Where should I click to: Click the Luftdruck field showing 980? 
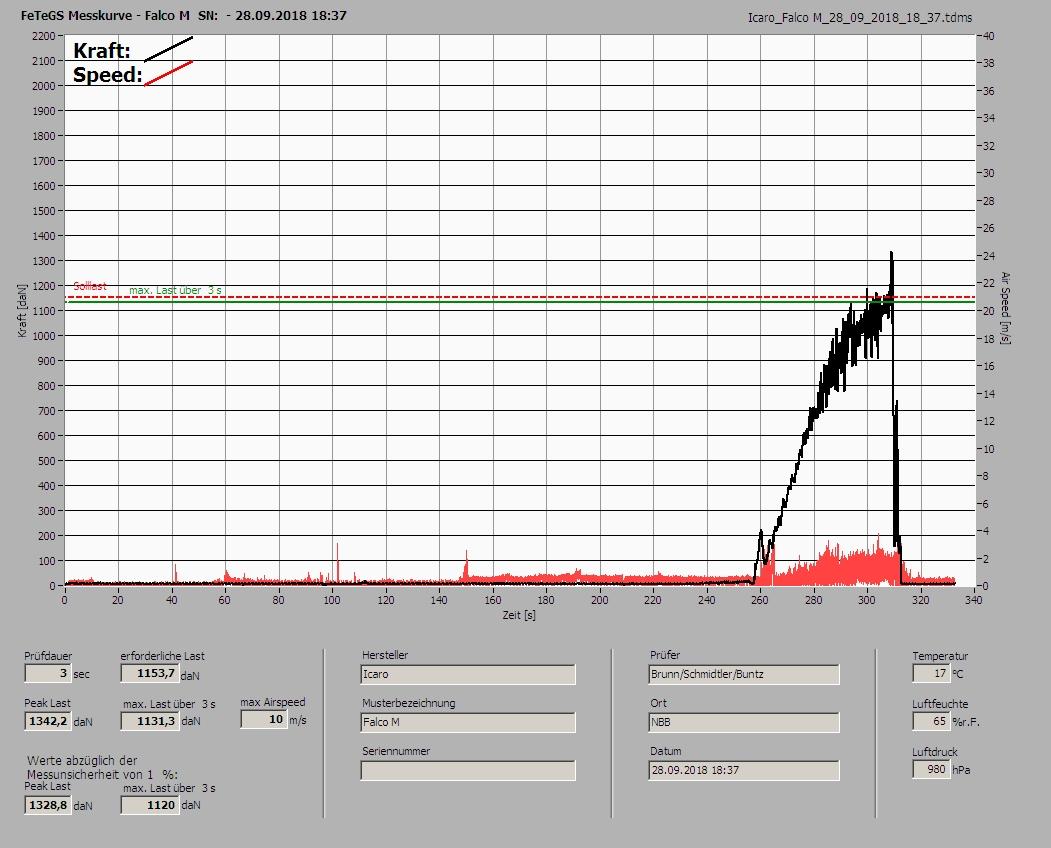click(931, 770)
